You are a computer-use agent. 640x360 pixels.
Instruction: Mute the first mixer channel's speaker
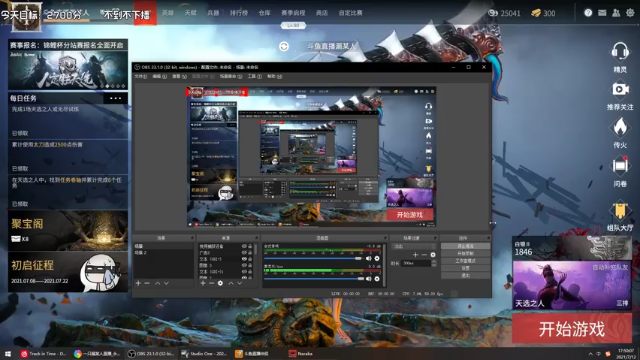[369, 258]
